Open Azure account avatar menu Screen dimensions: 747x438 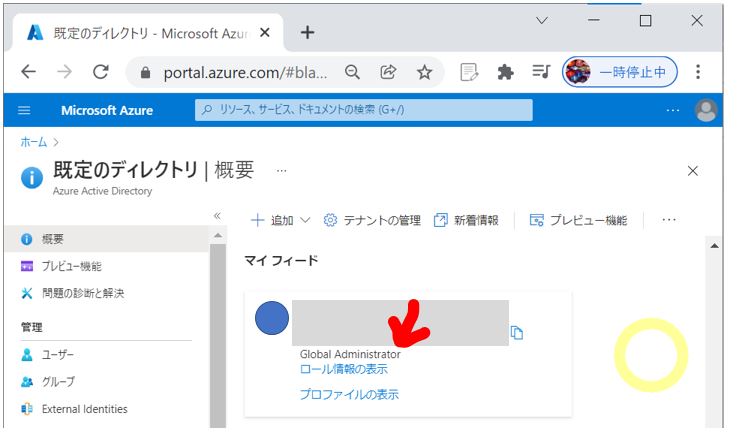pos(706,110)
